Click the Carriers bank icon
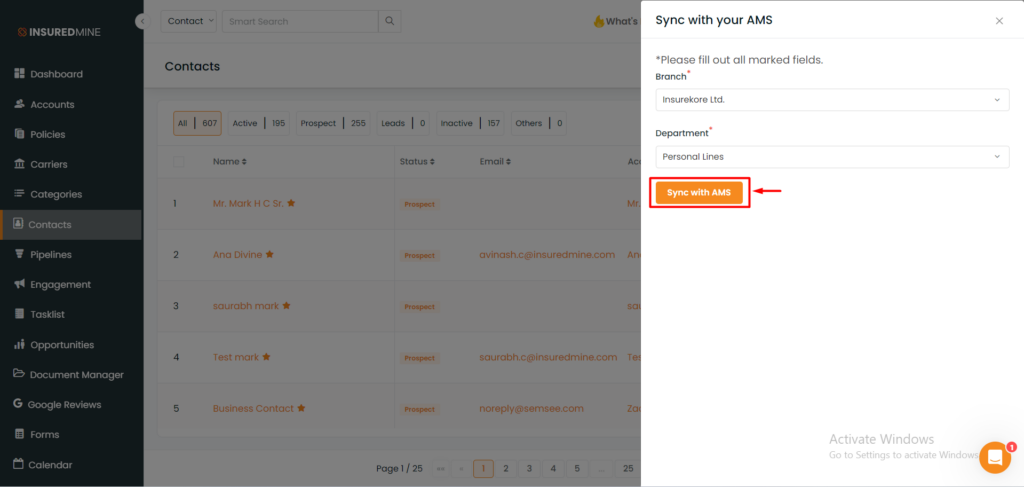 (x=19, y=164)
